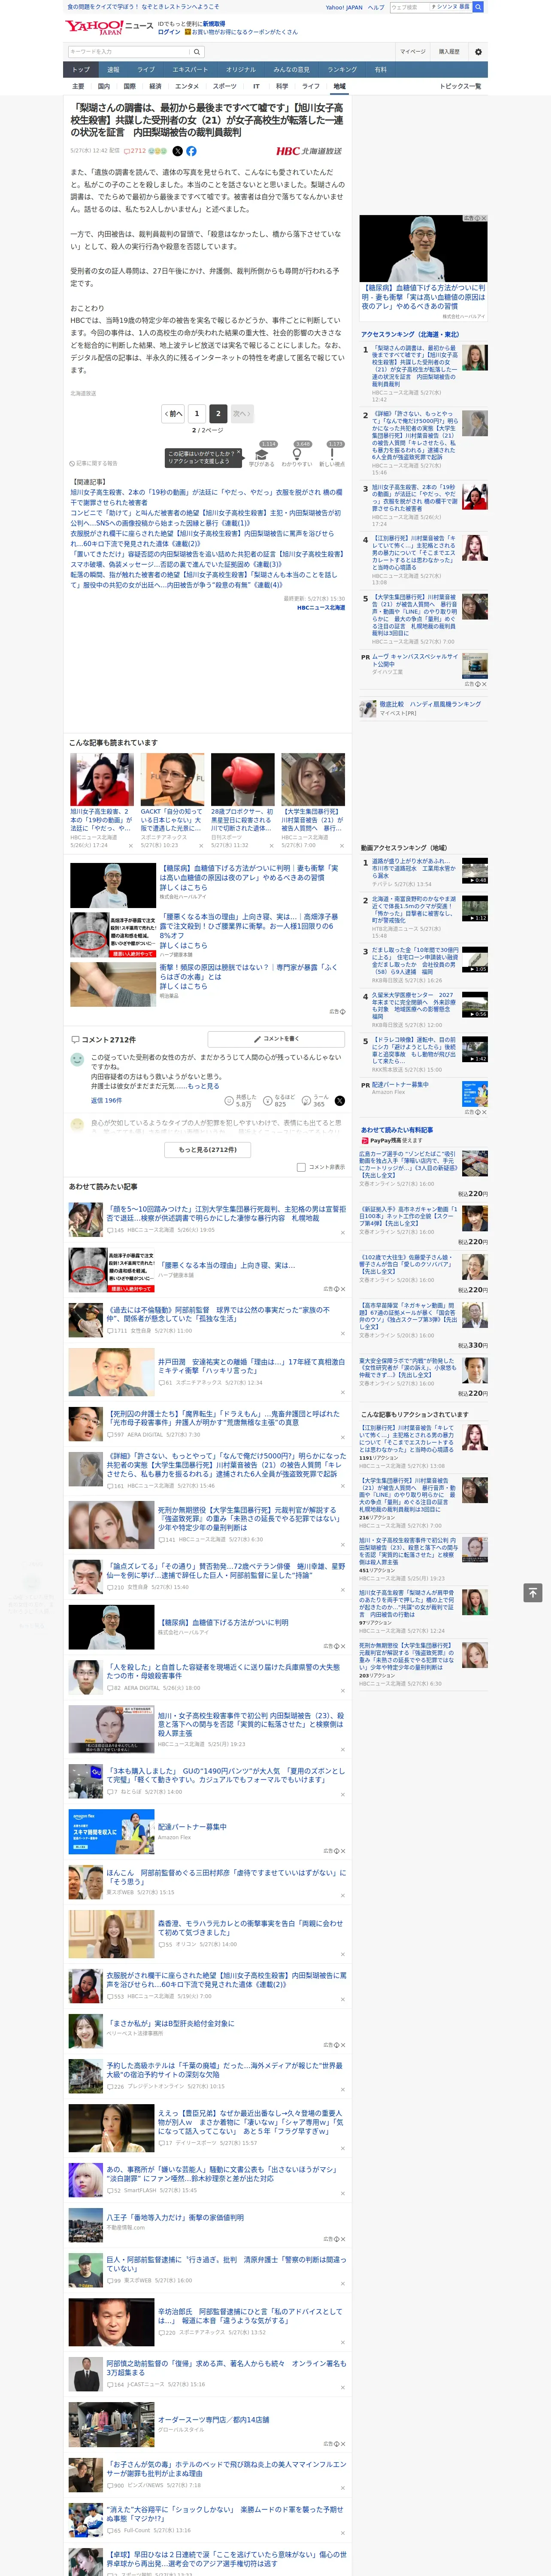The image size is (551, 2576).
Task: Open the 2712 comments count icon
Action: [135, 151]
